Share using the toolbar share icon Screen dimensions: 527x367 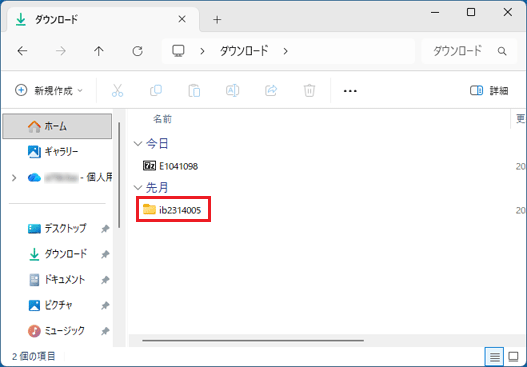point(271,91)
